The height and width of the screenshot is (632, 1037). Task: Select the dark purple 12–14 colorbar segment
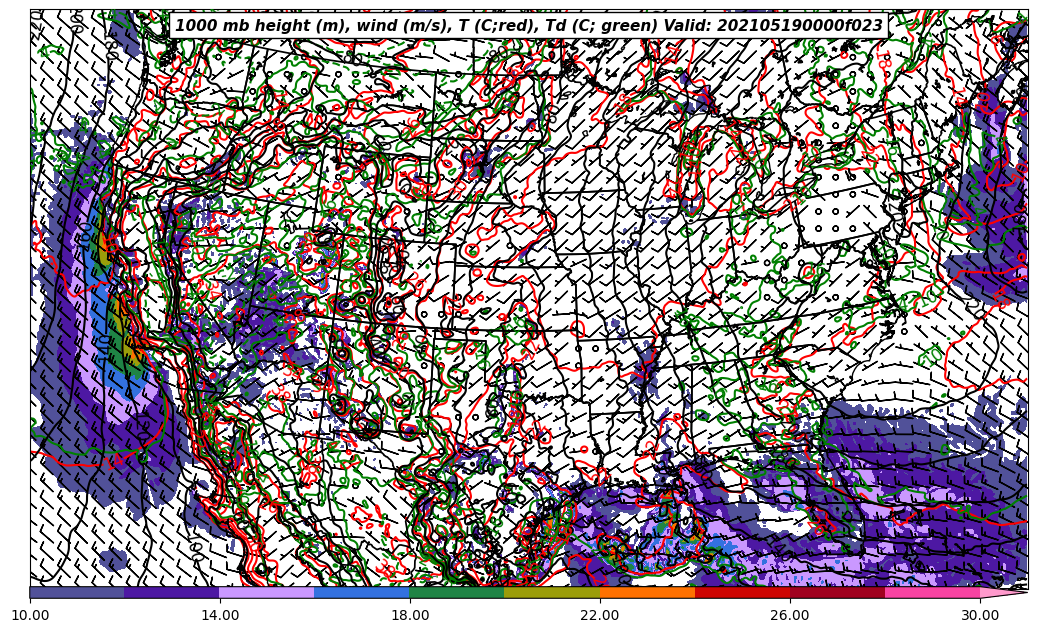click(172, 592)
